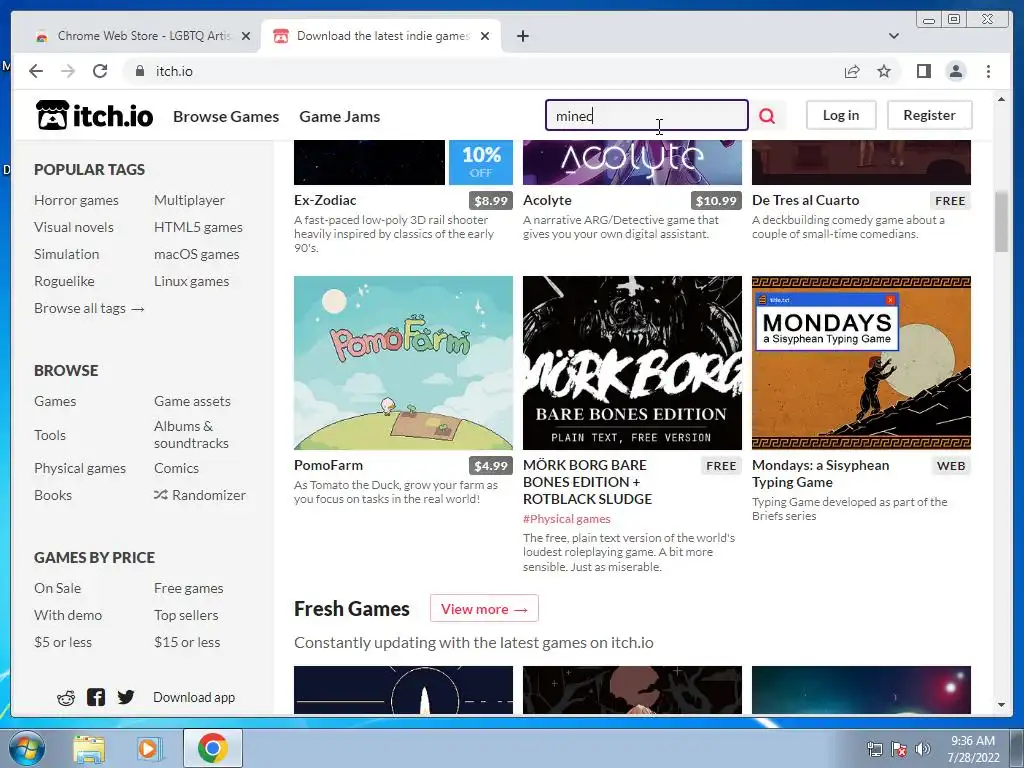Close the Chrome Web Store tab
Screen dimensions: 1024x768
click(x=246, y=36)
